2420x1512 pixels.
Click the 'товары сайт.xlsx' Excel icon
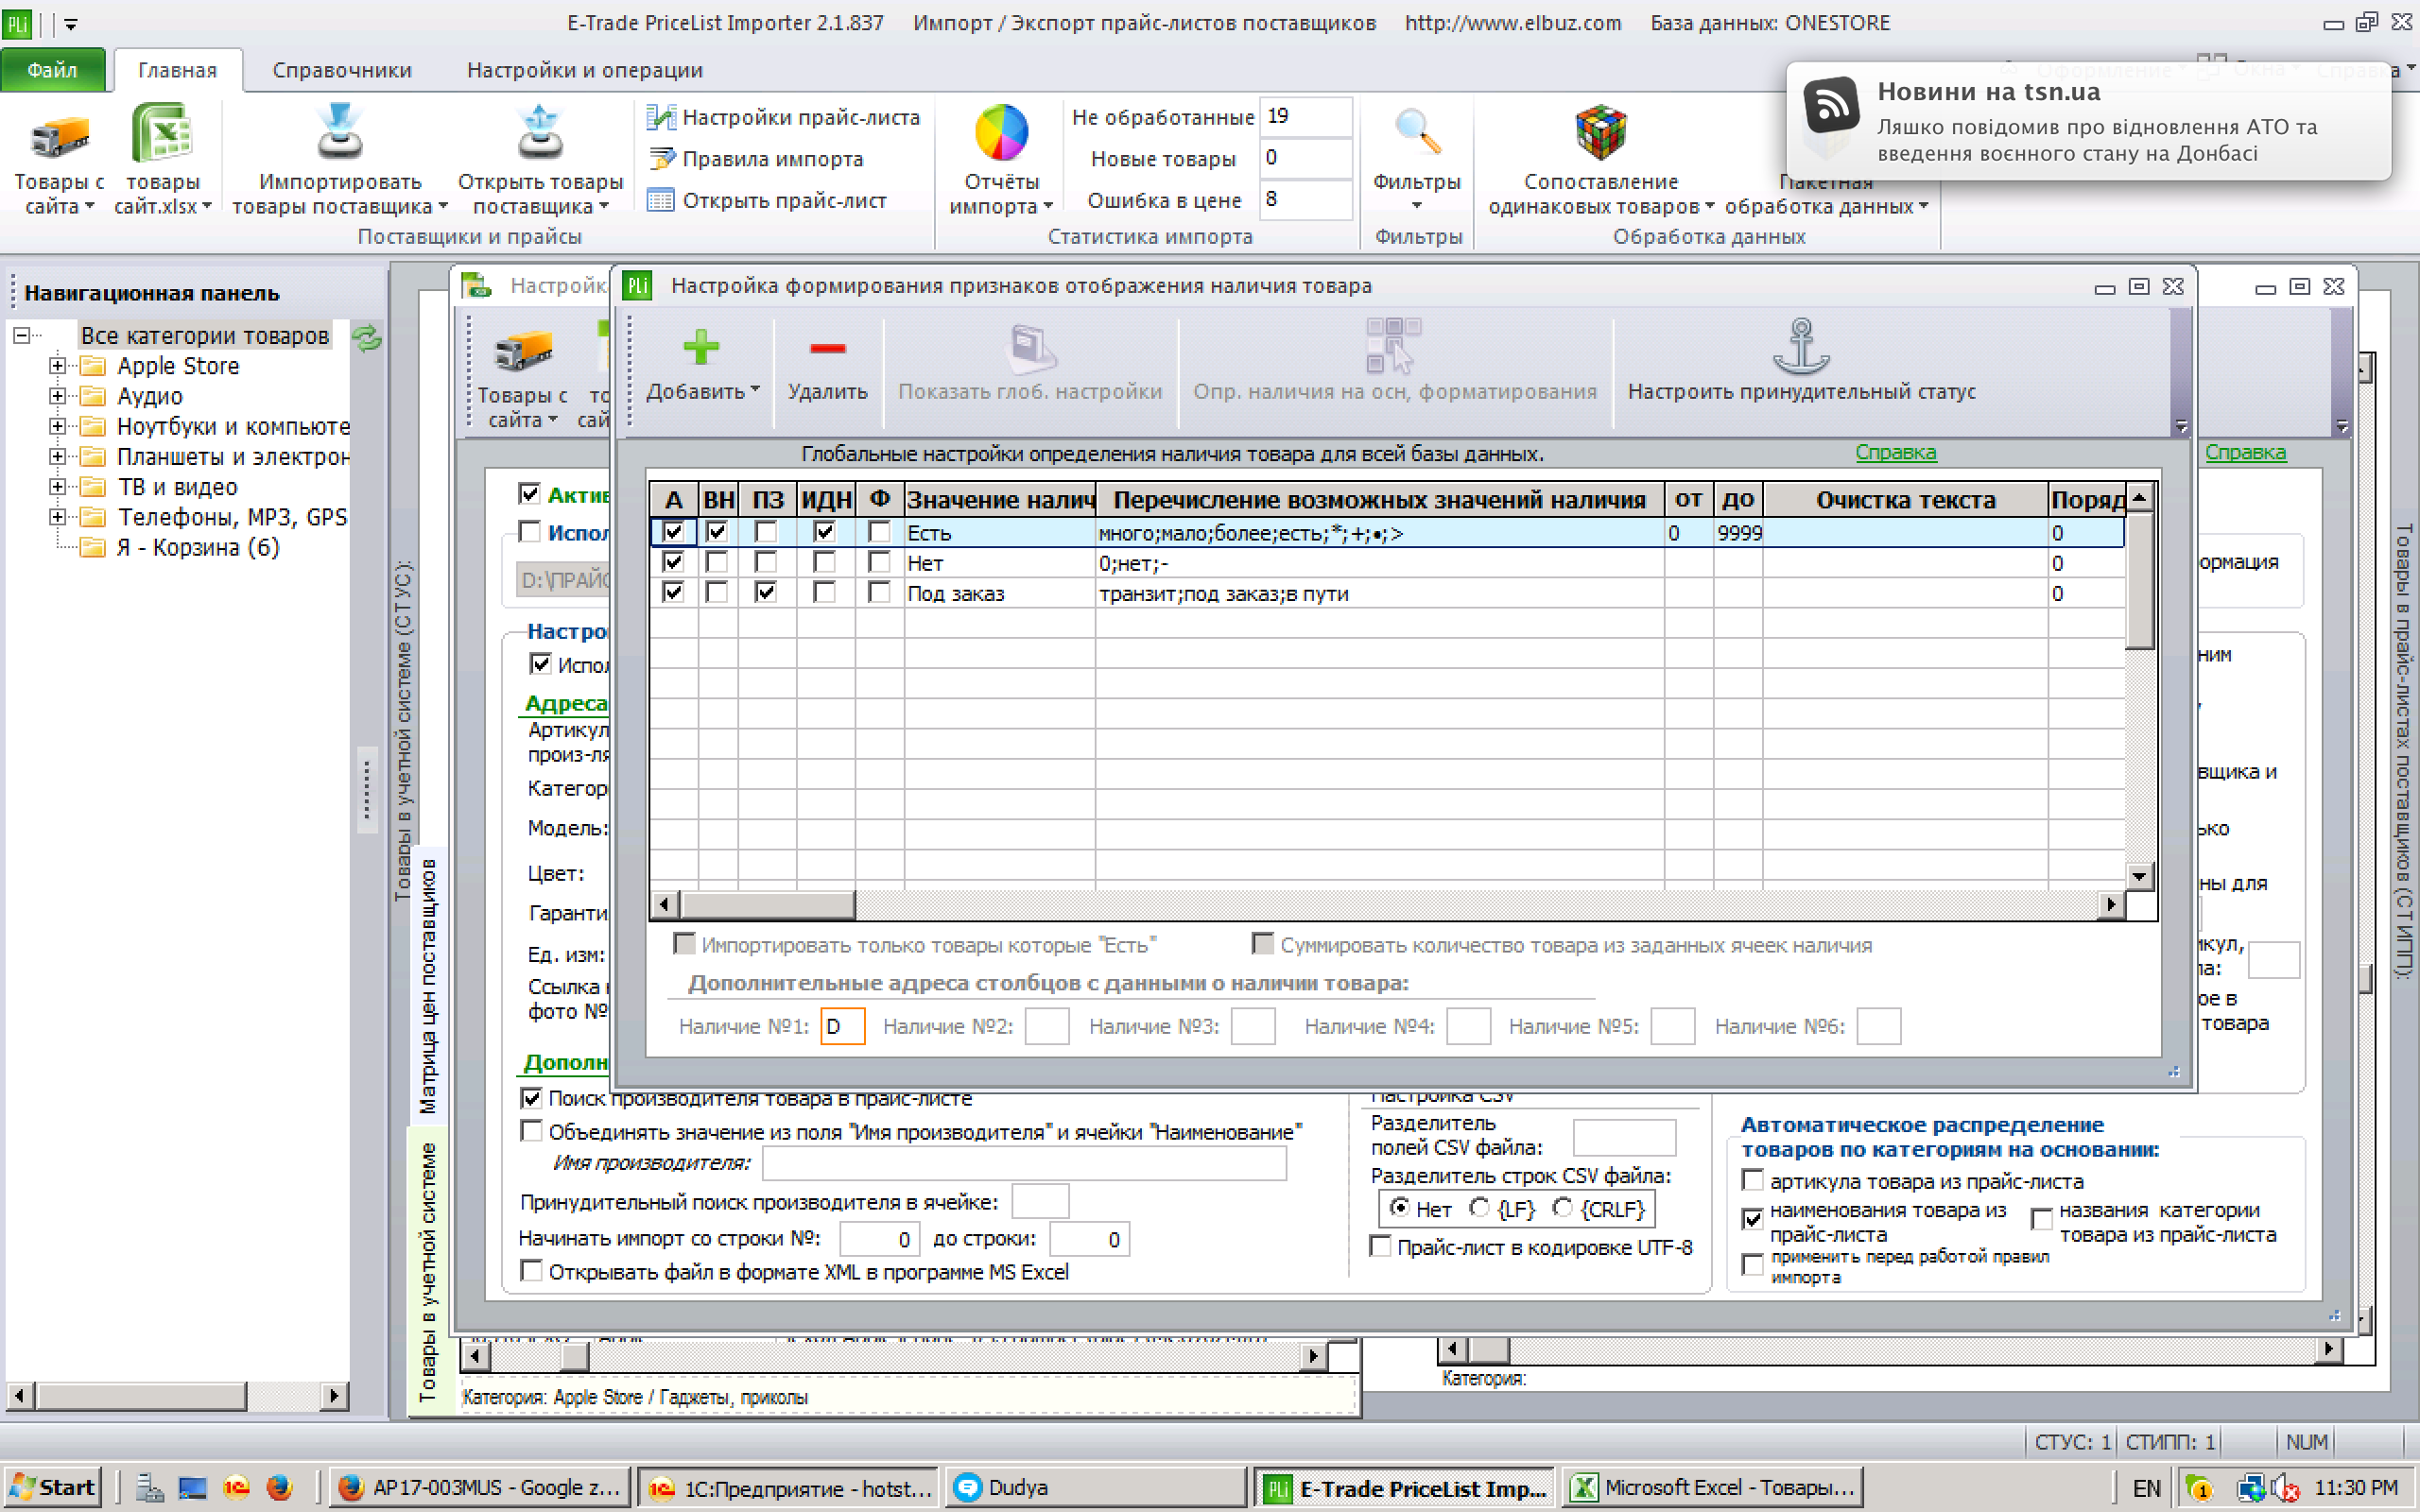(x=162, y=132)
